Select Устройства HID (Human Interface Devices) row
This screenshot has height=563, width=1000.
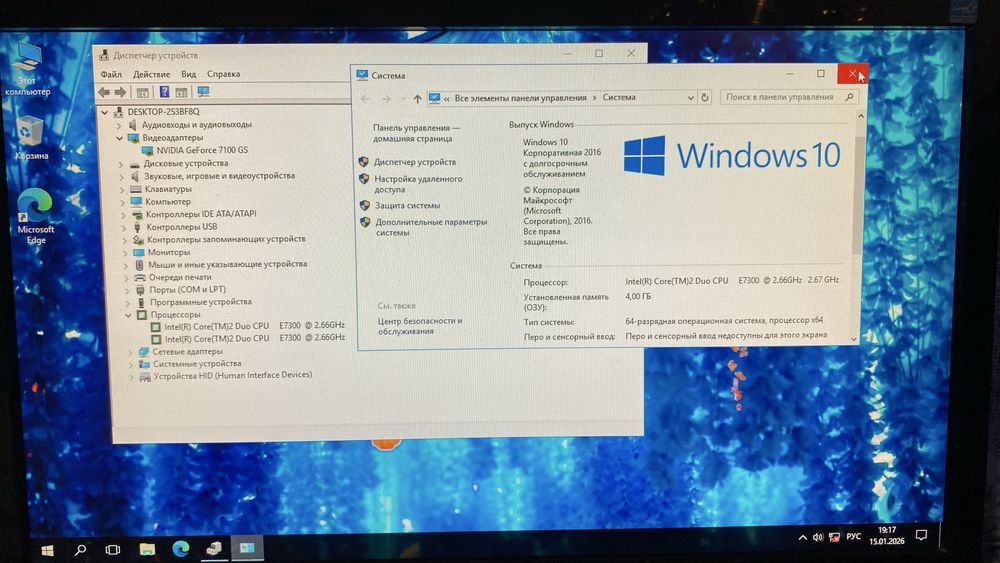232,376
